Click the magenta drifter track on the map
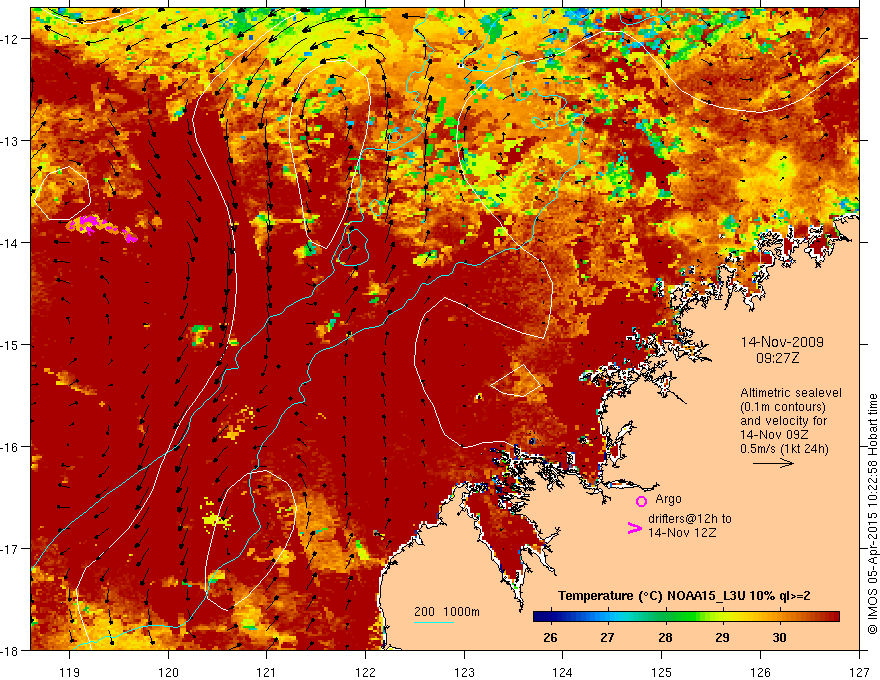 103,228
